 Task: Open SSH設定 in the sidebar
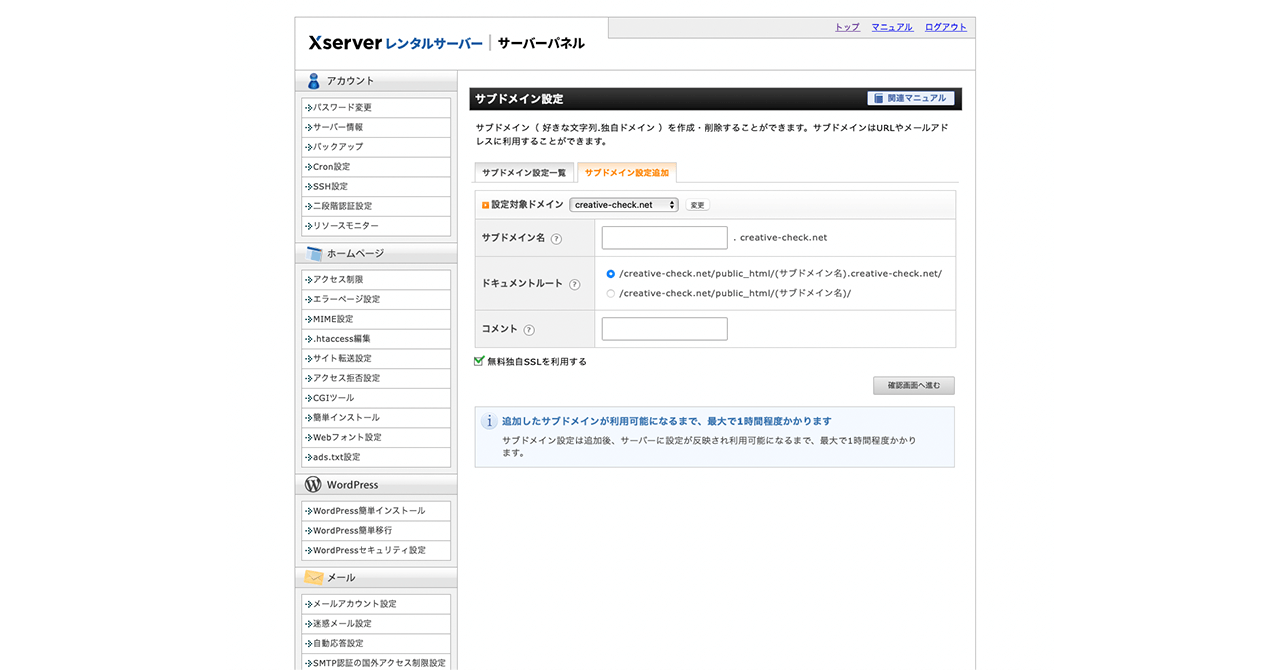(330, 187)
